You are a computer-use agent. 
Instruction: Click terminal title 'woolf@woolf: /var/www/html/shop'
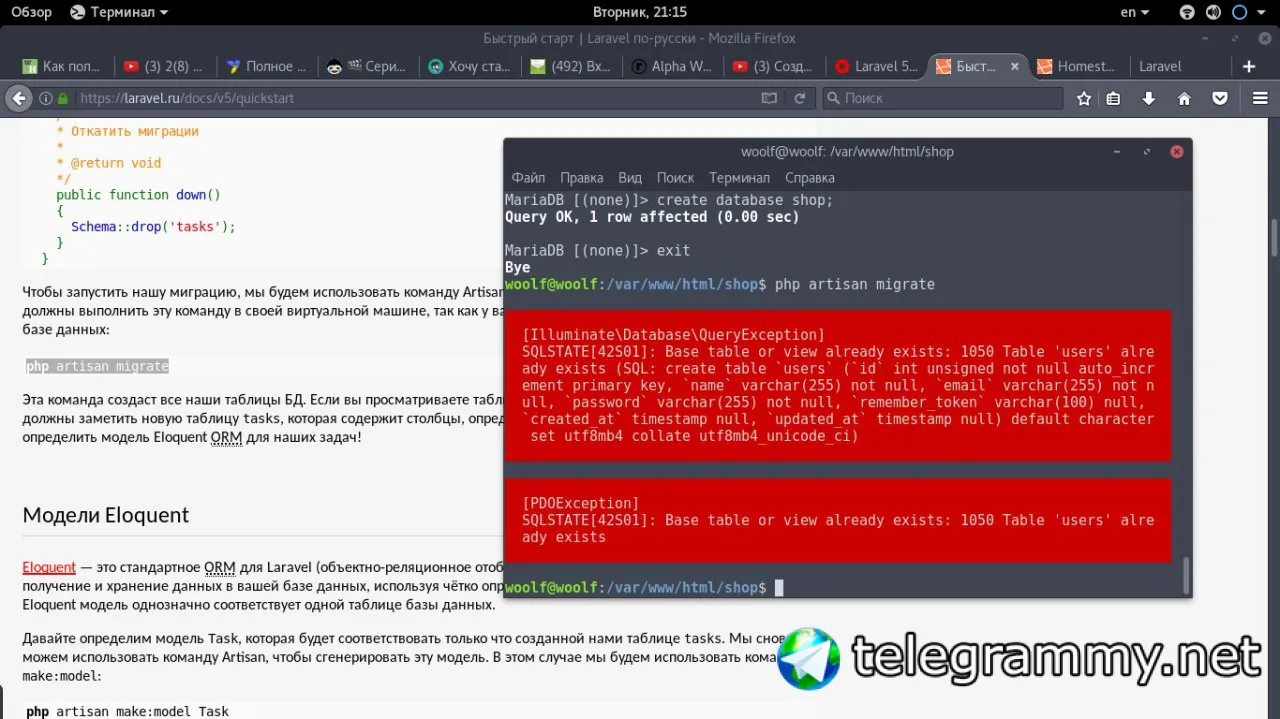(x=847, y=152)
